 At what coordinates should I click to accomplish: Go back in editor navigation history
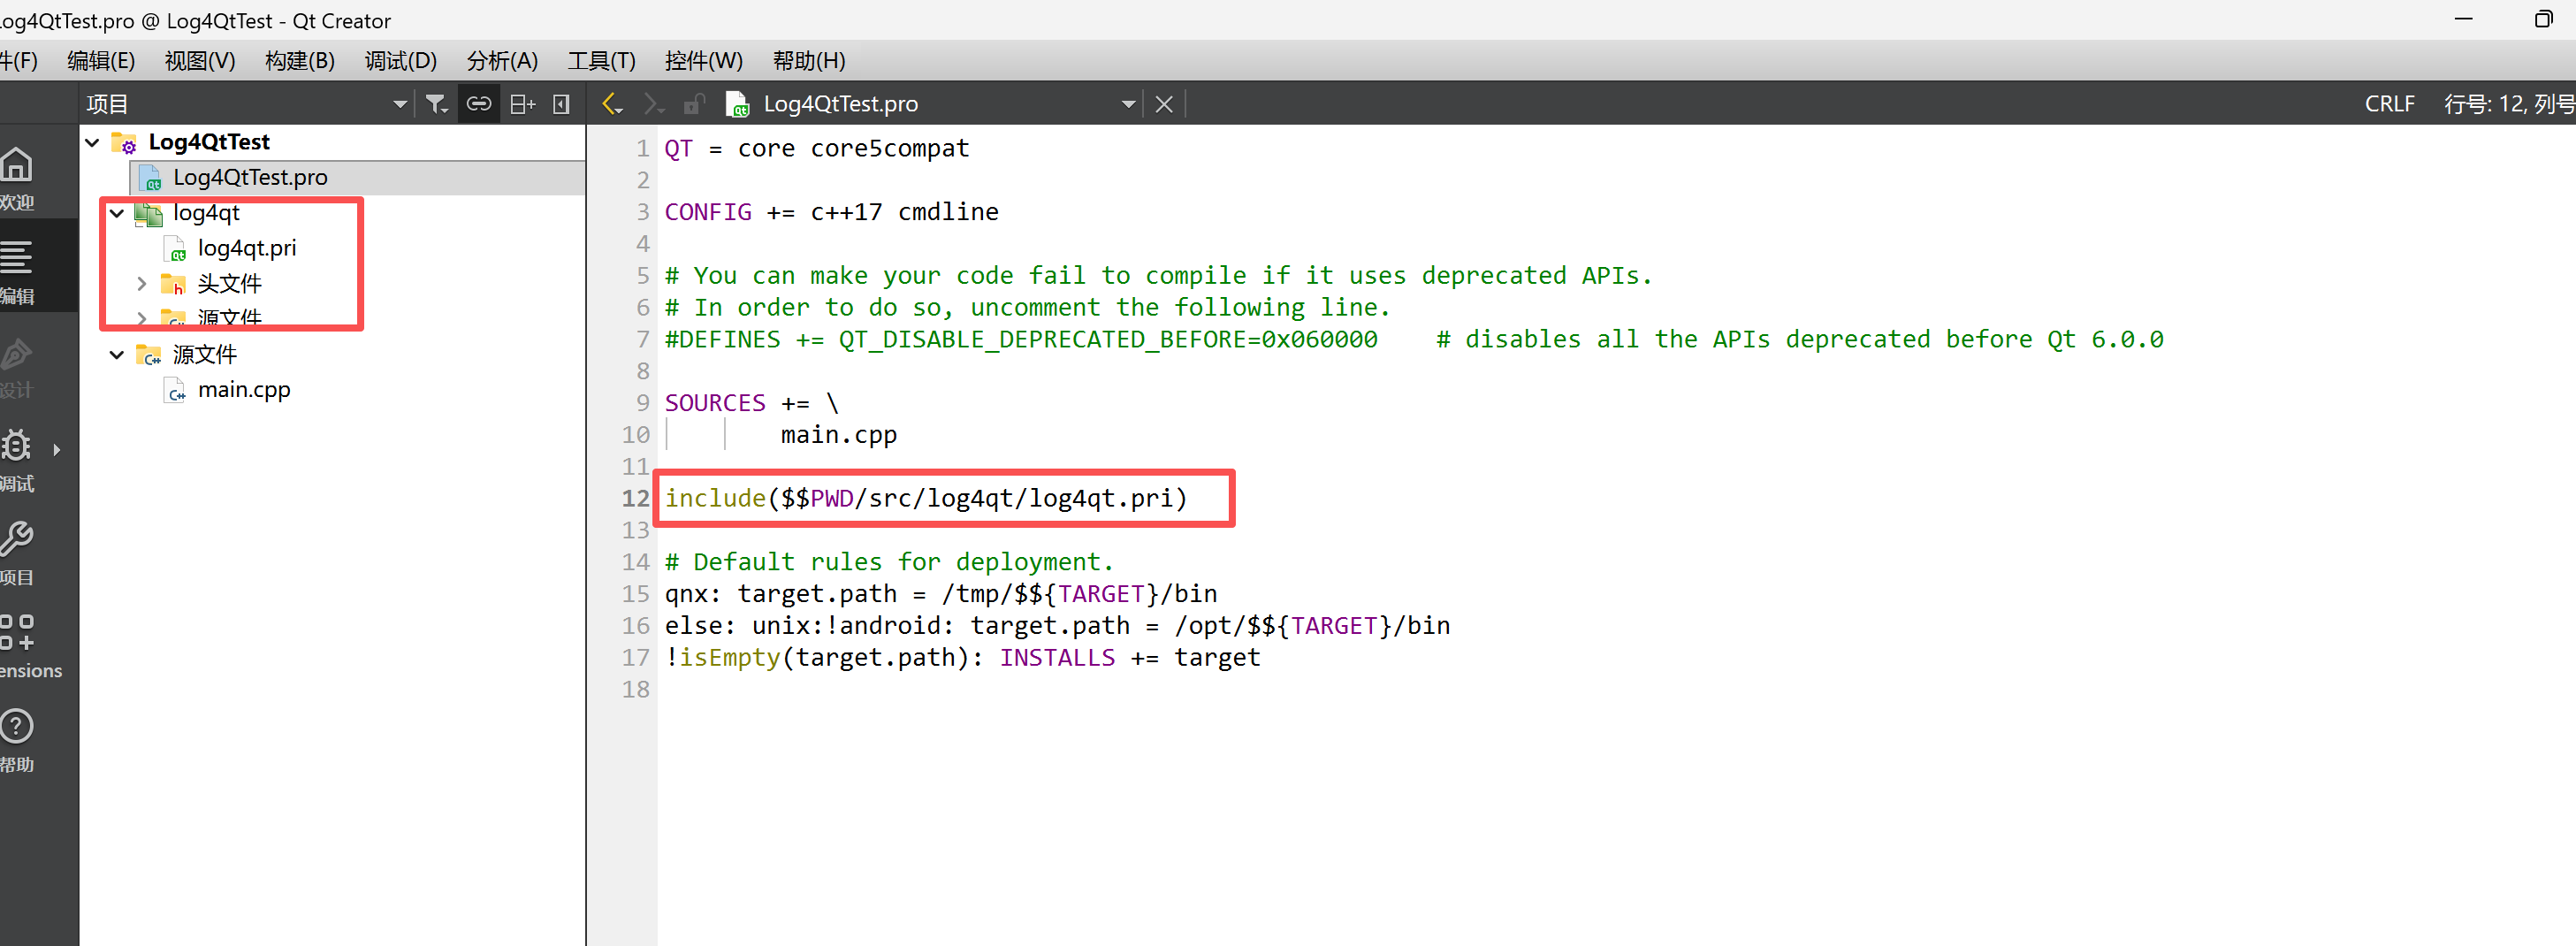612,104
